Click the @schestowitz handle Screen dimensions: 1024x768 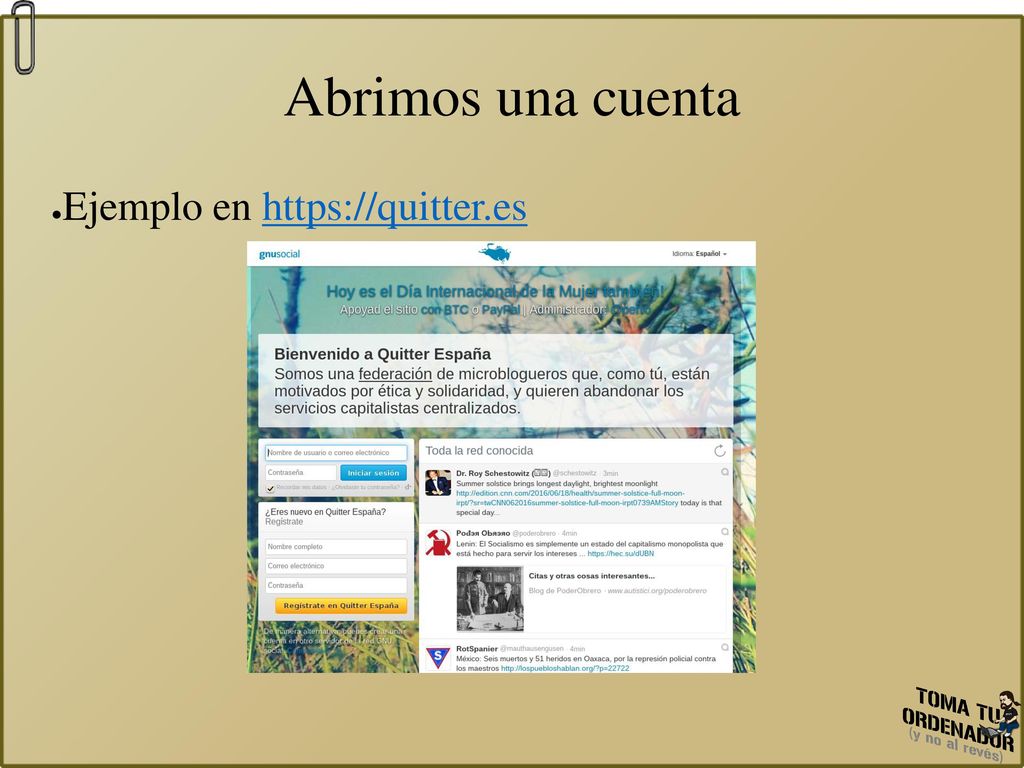coord(575,473)
